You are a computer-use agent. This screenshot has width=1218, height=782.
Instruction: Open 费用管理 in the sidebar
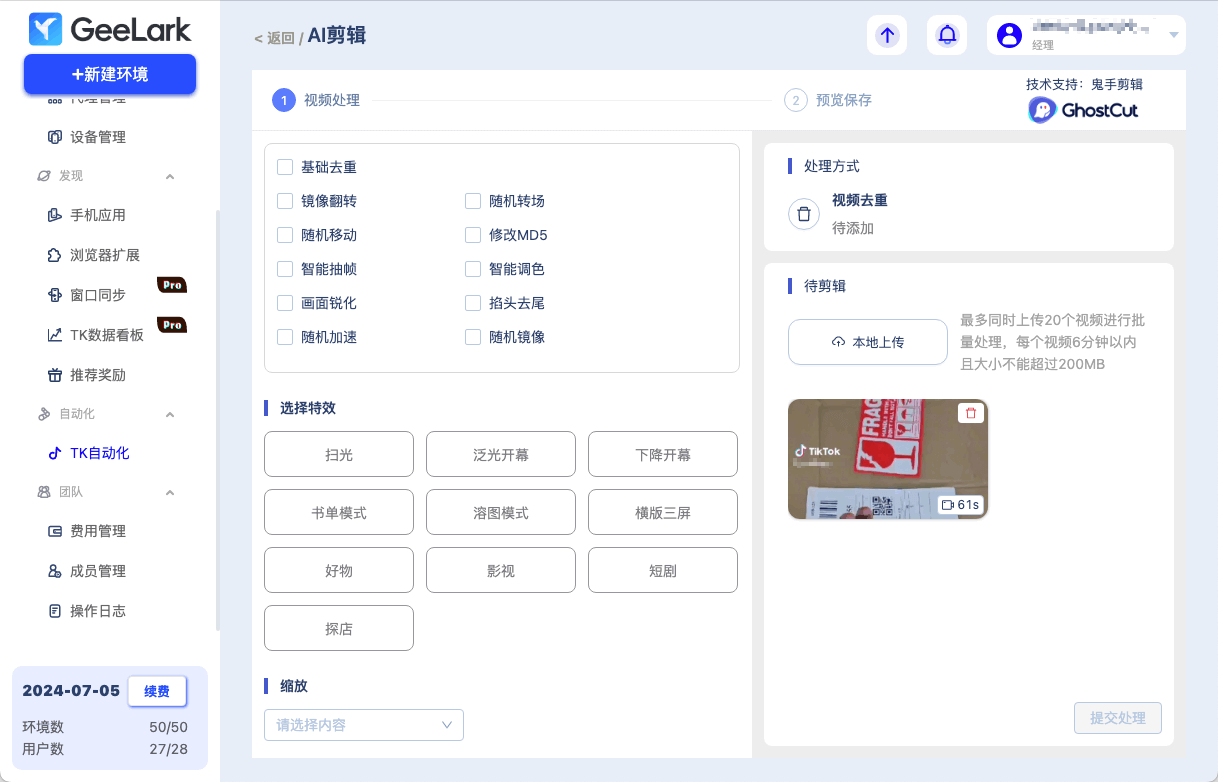pos(97,531)
